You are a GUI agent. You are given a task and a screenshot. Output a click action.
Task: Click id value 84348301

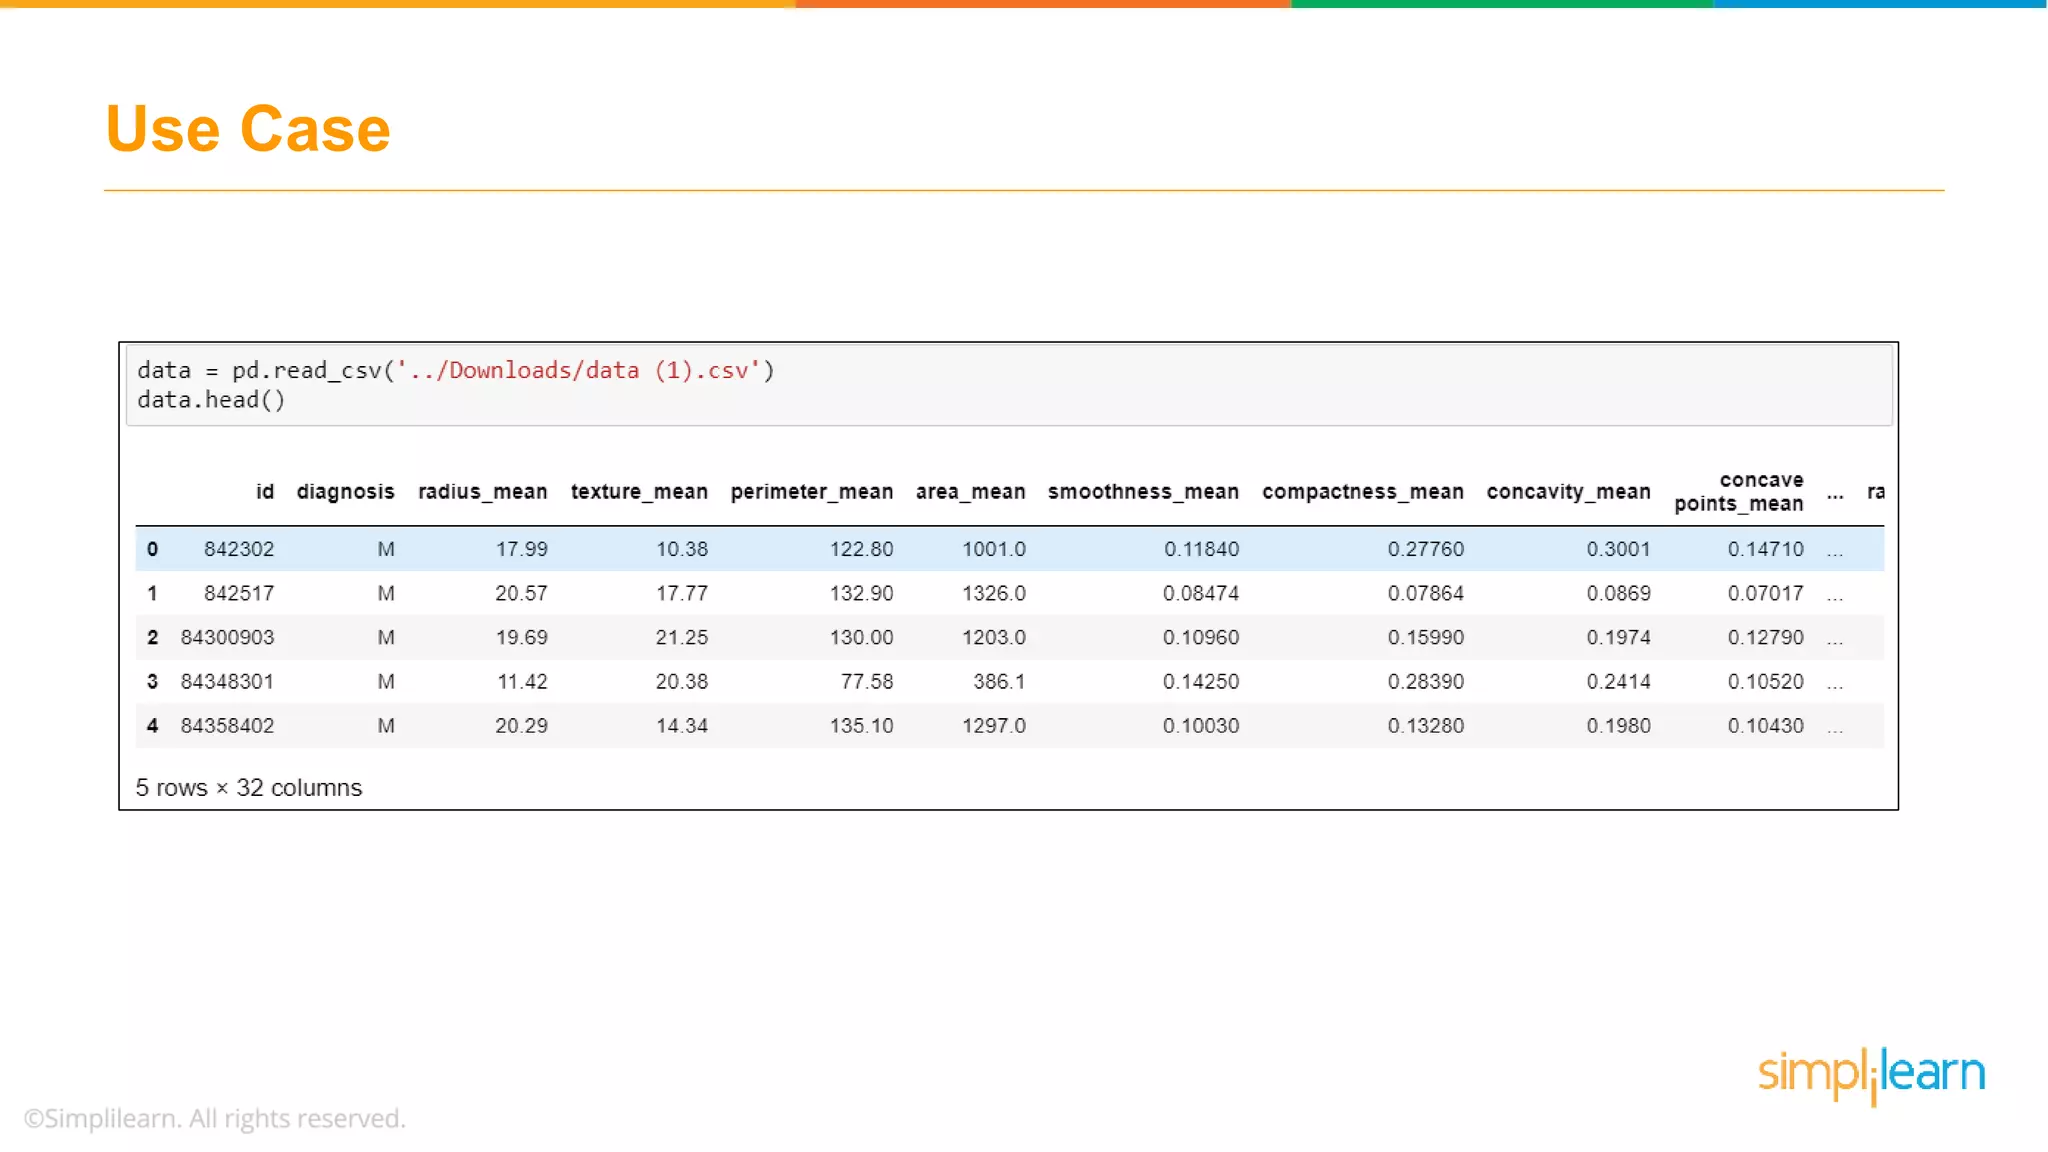(x=227, y=681)
